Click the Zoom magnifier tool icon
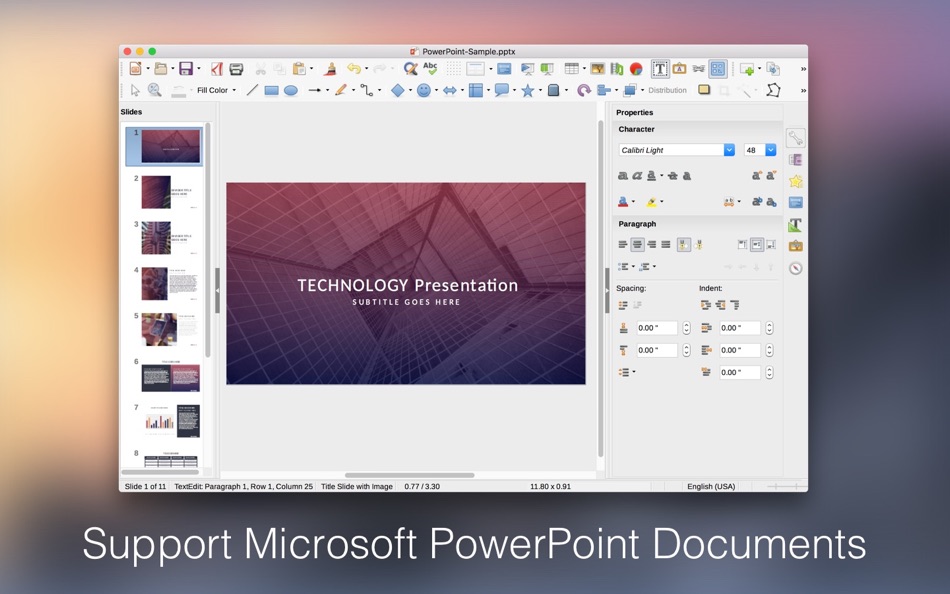Image resolution: width=950 pixels, height=594 pixels. 154,90
